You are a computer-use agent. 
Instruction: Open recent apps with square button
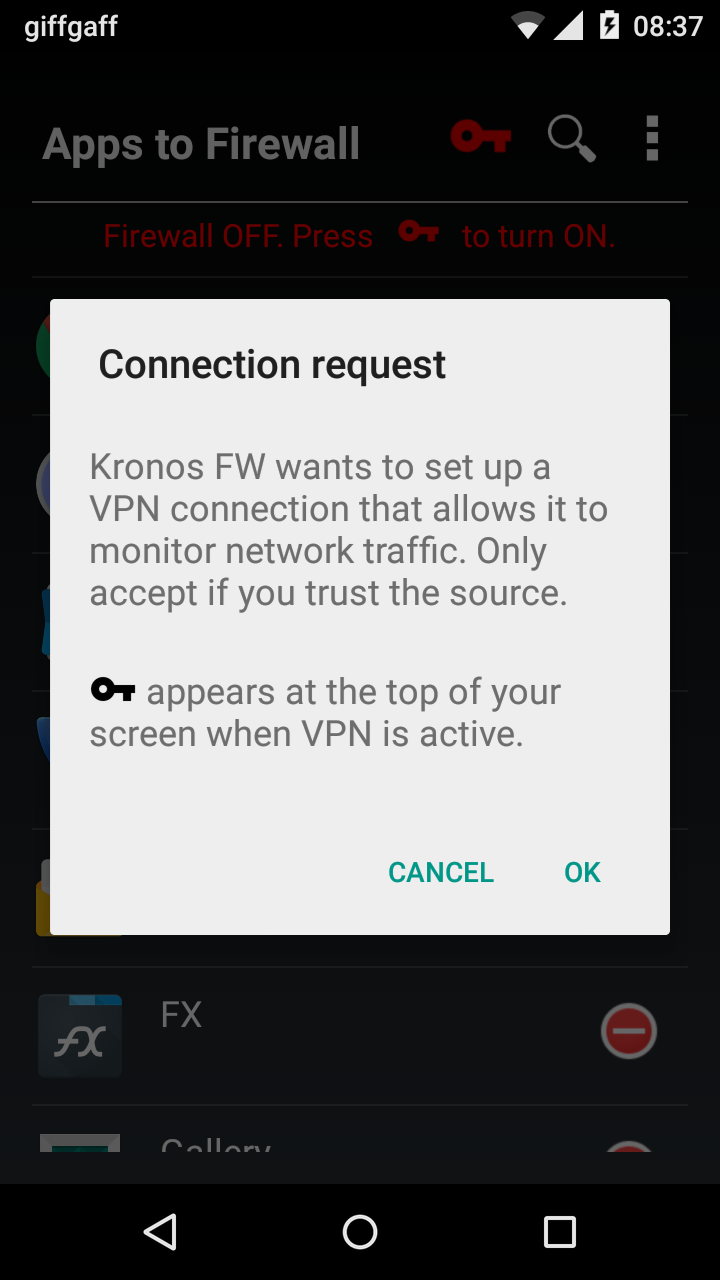(560, 1232)
